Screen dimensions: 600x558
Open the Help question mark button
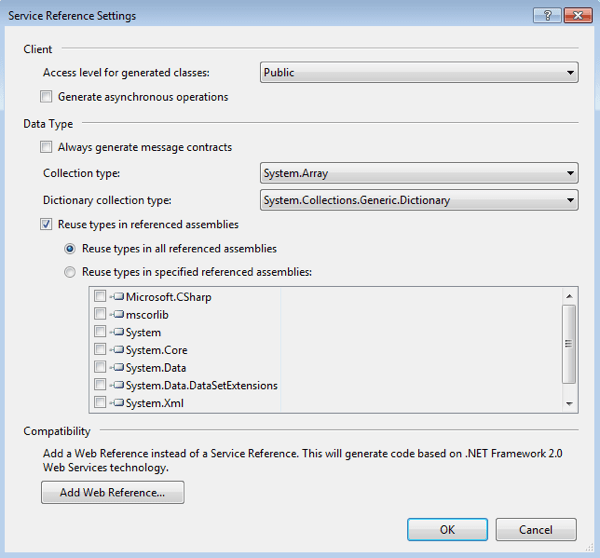pyautogui.click(x=547, y=16)
